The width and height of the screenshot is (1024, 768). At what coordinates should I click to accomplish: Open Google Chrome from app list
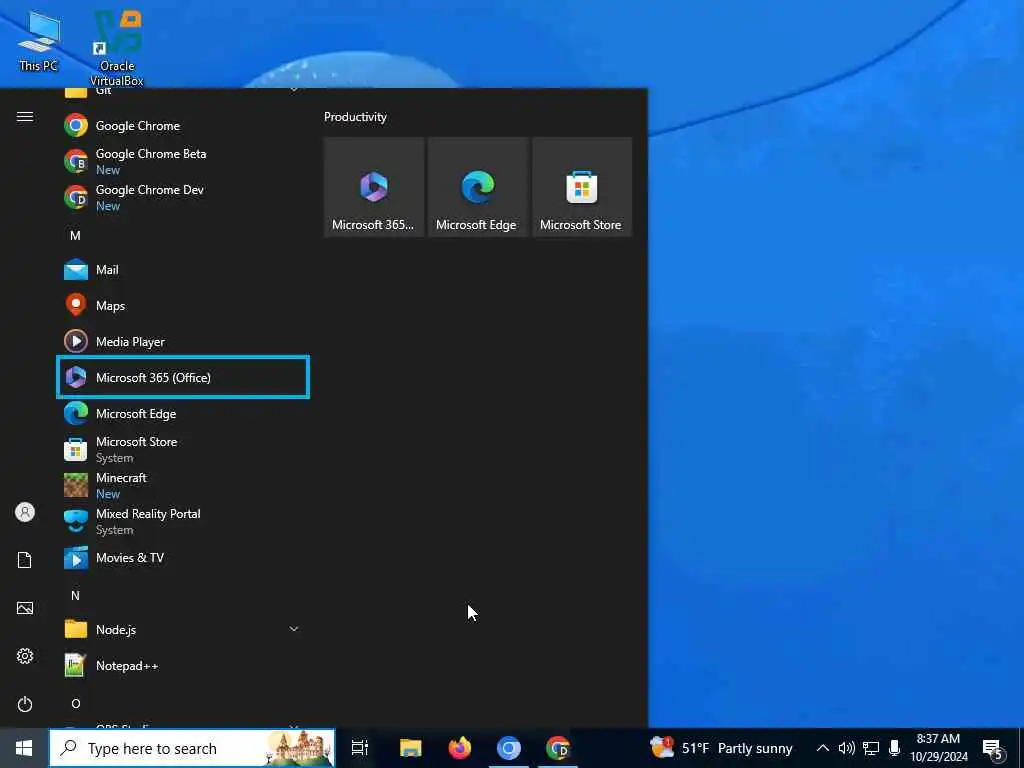[x=183, y=125]
